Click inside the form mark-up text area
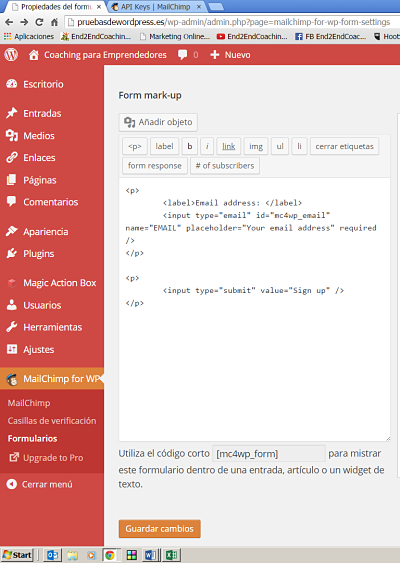This screenshot has width=400, height=563. pyautogui.click(x=254, y=310)
